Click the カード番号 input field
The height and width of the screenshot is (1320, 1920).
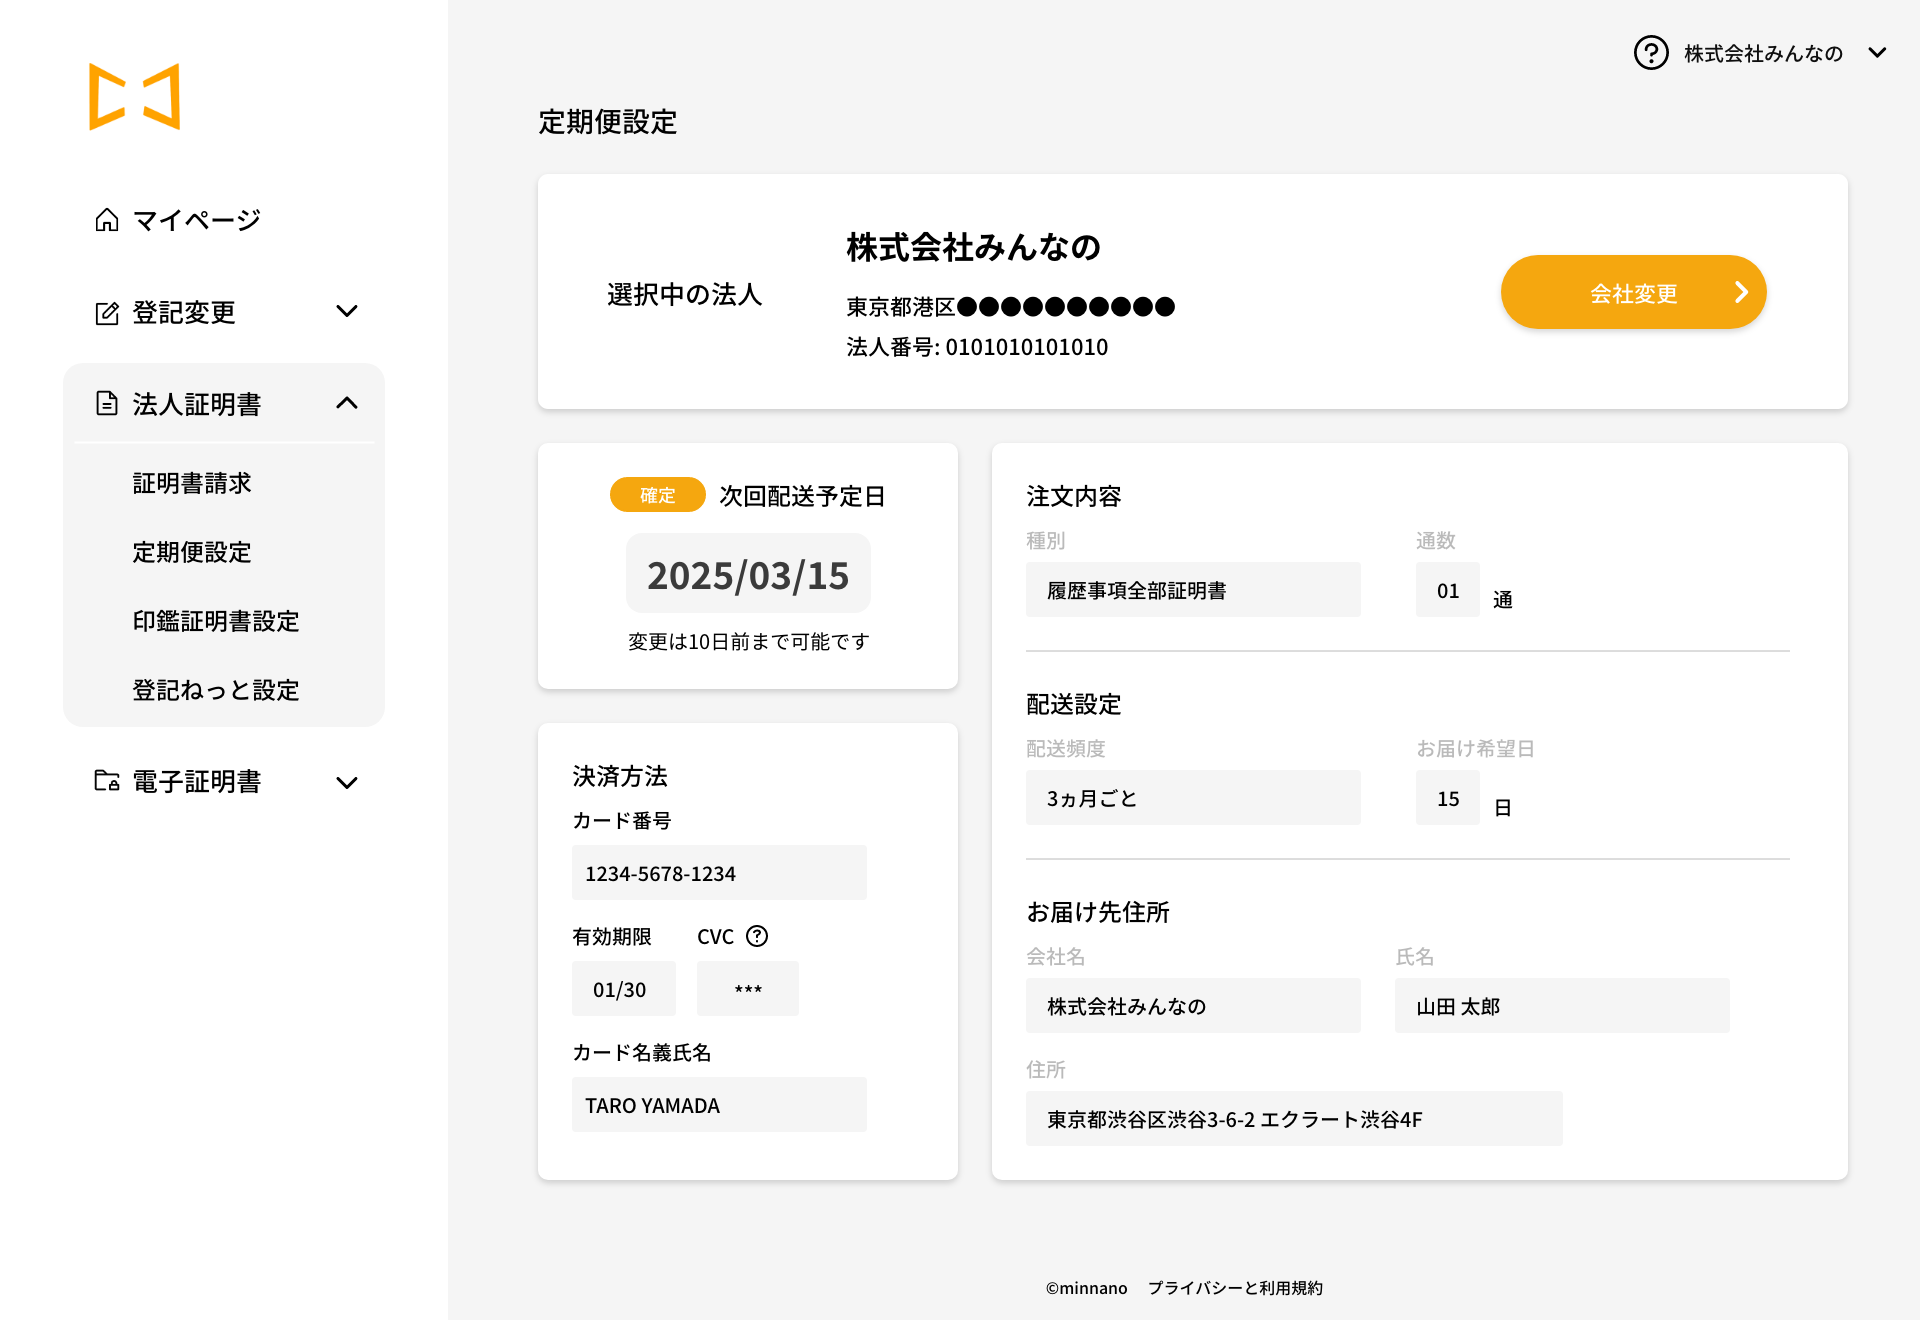719,873
